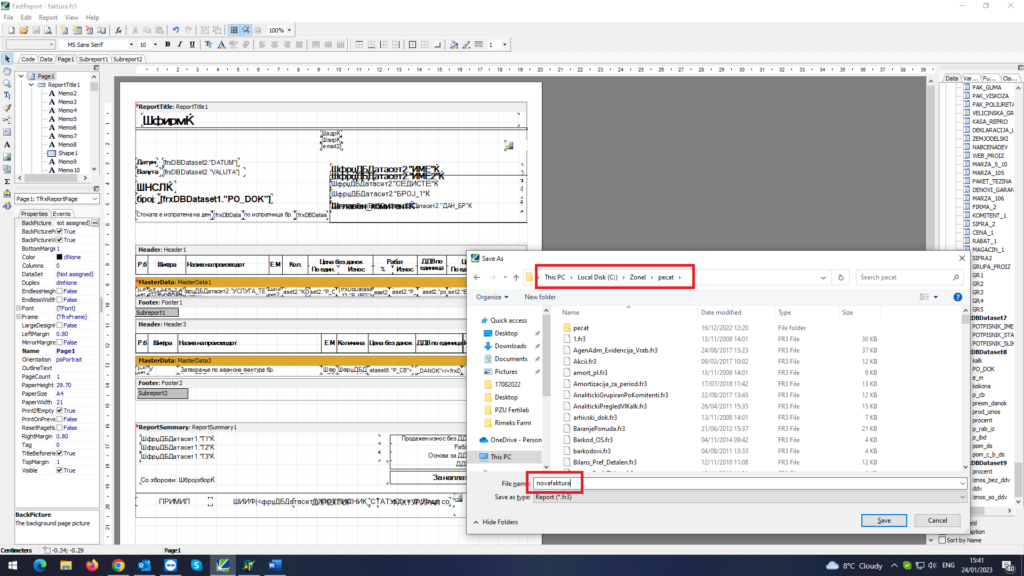Select the Picture object tool
The image size is (1024, 576).
(7, 157)
